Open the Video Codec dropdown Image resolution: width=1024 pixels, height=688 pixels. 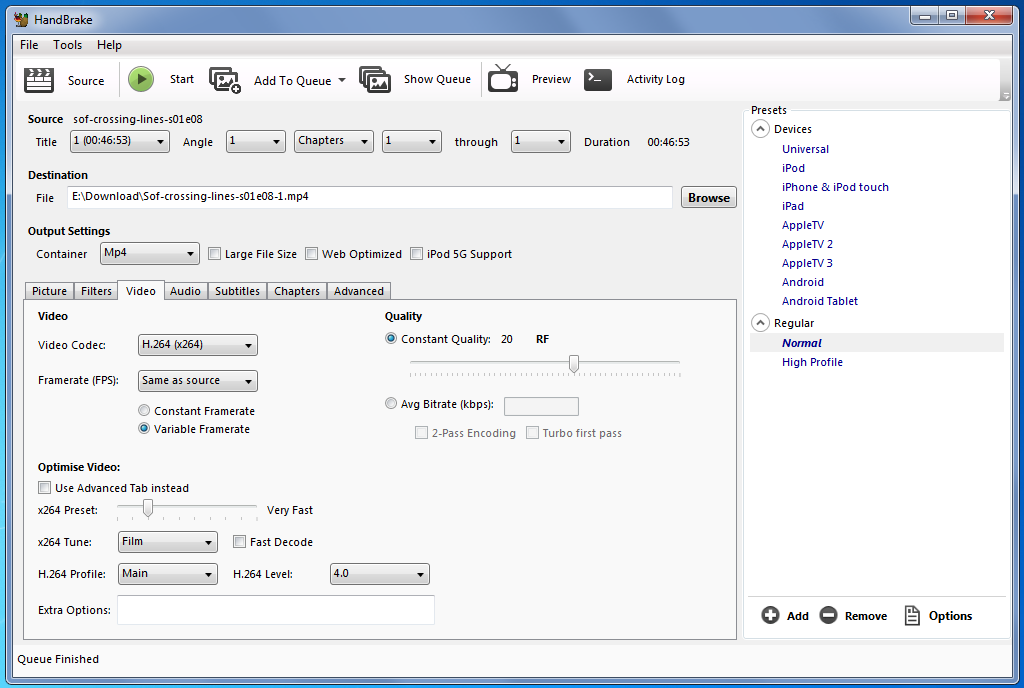(198, 345)
